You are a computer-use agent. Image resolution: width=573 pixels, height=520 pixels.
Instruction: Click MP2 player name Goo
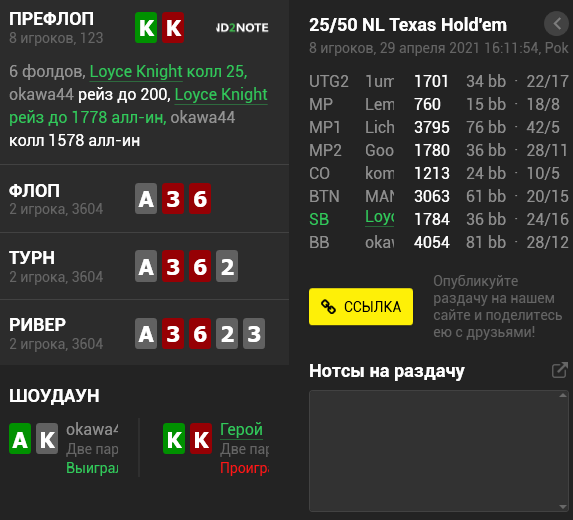pos(380,151)
